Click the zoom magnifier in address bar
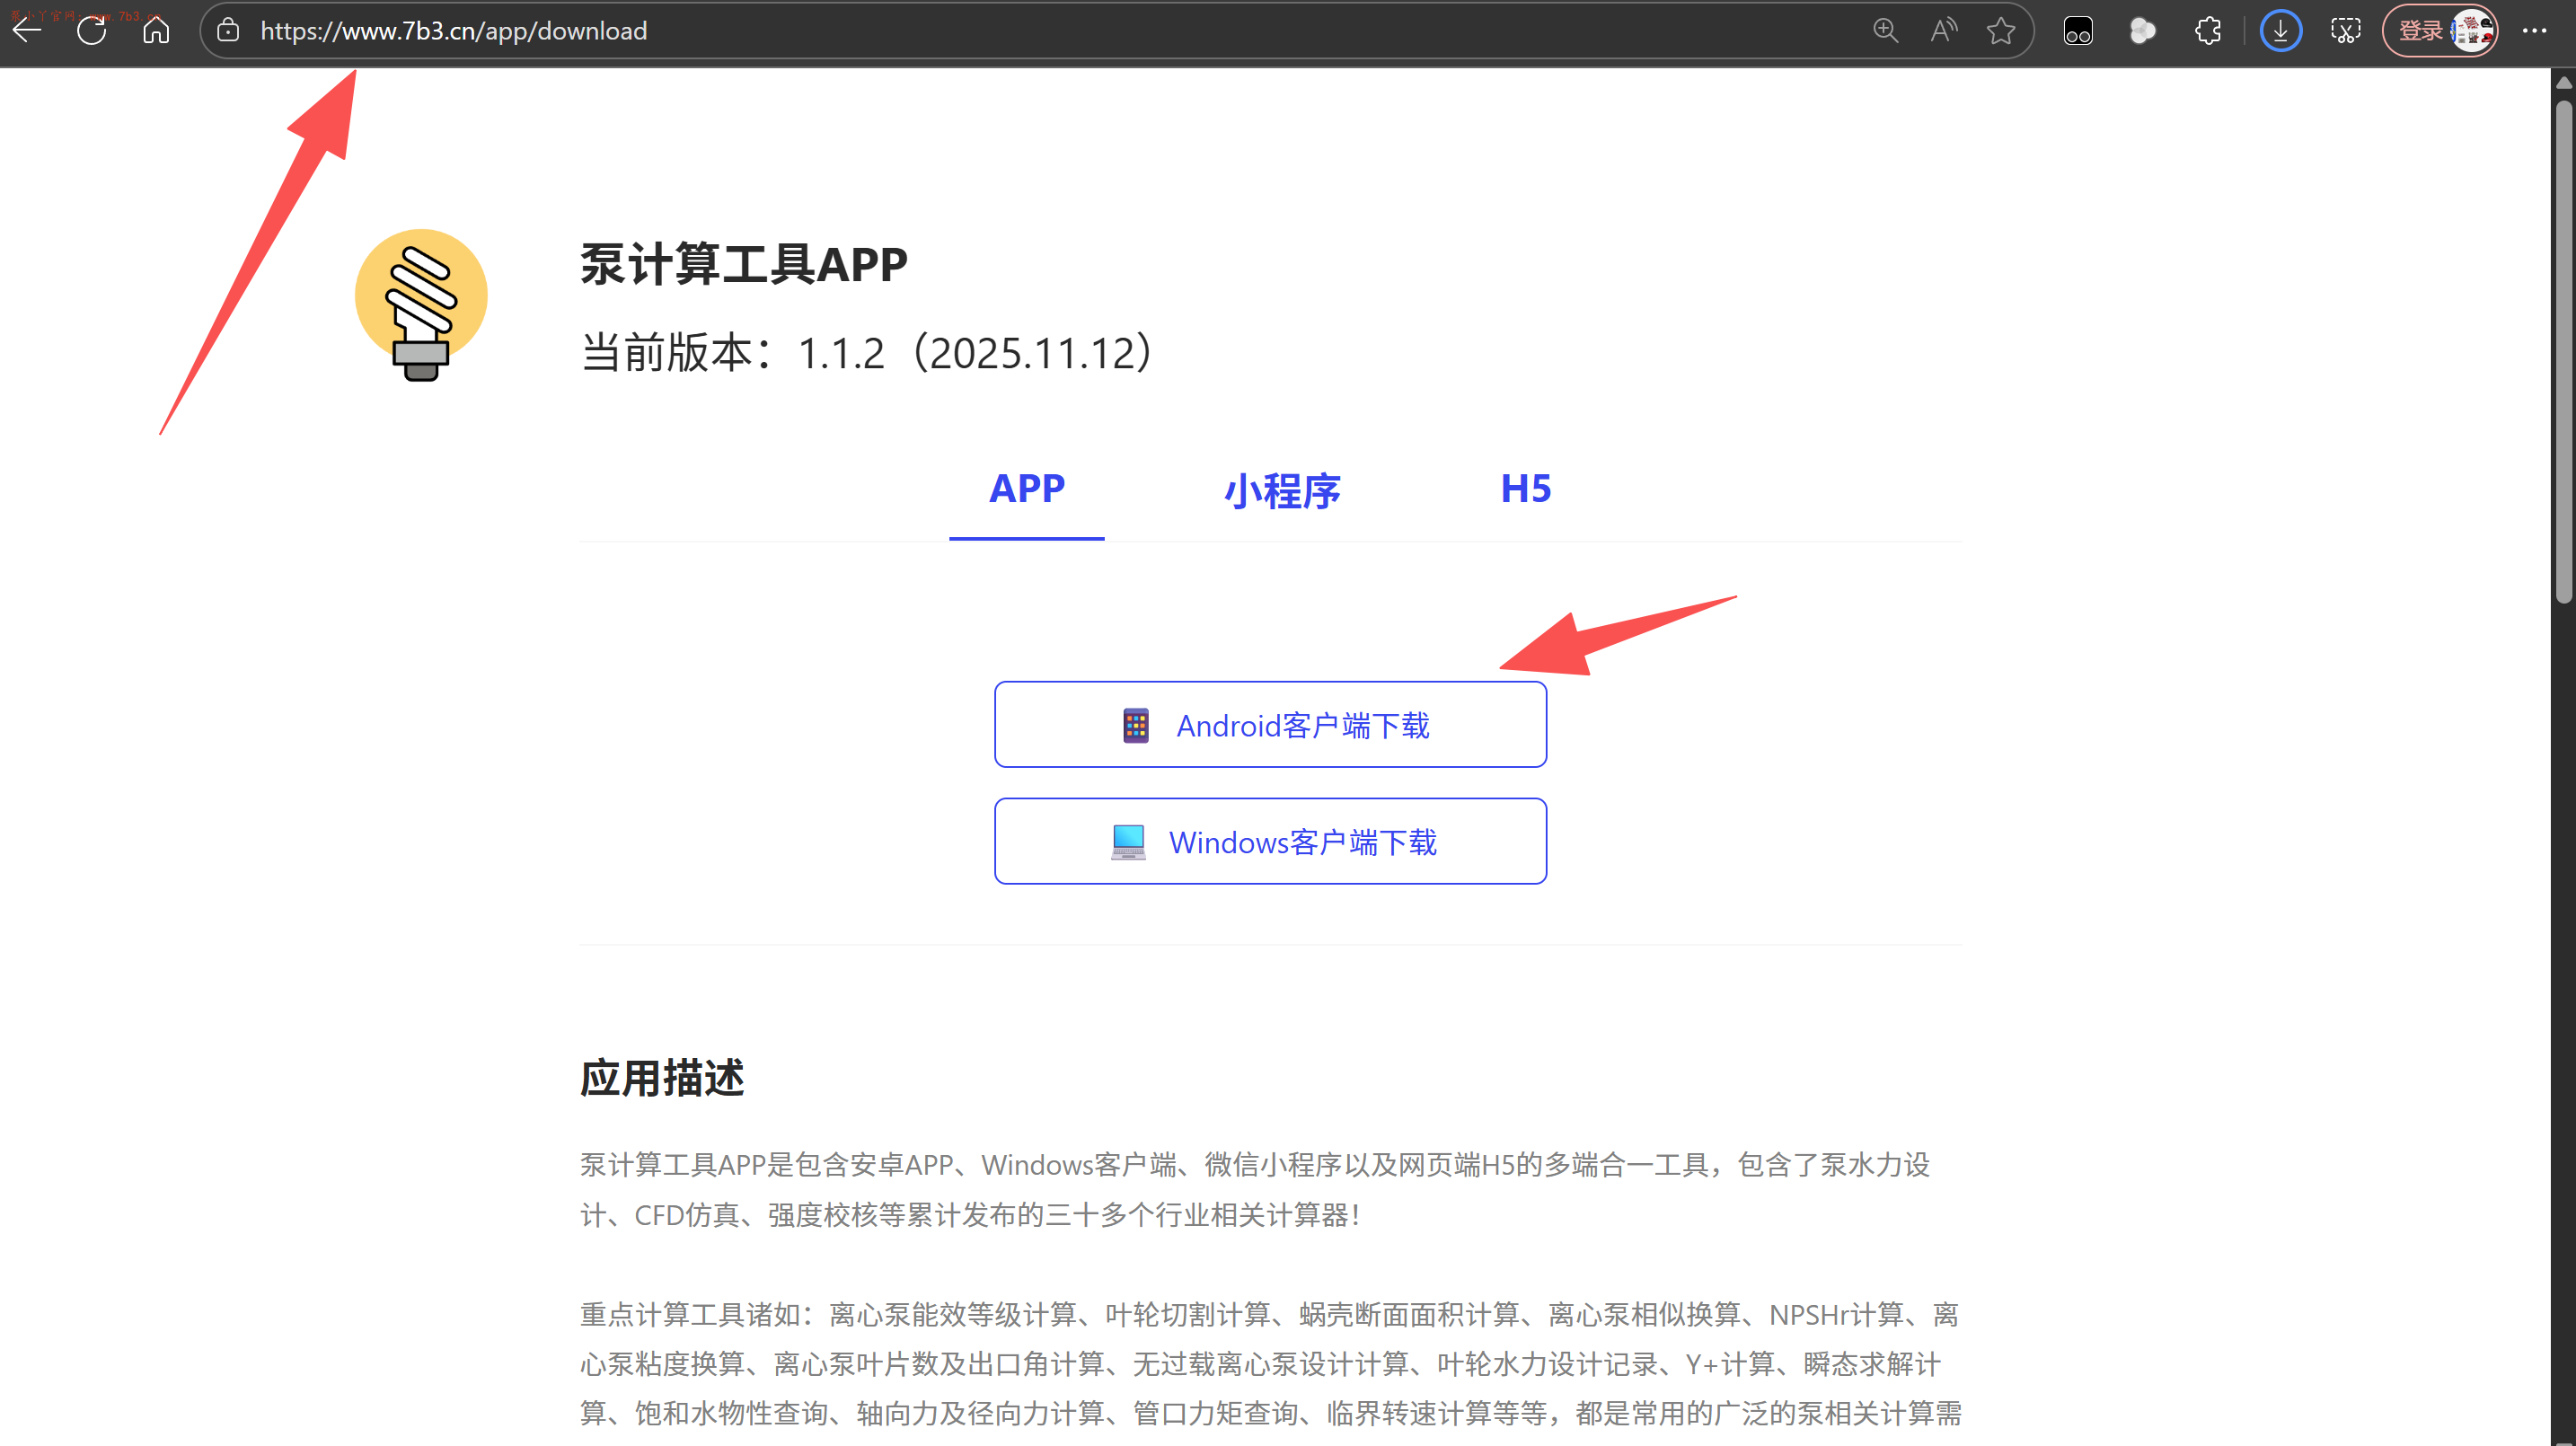The height and width of the screenshot is (1446, 2576). pyautogui.click(x=1885, y=30)
